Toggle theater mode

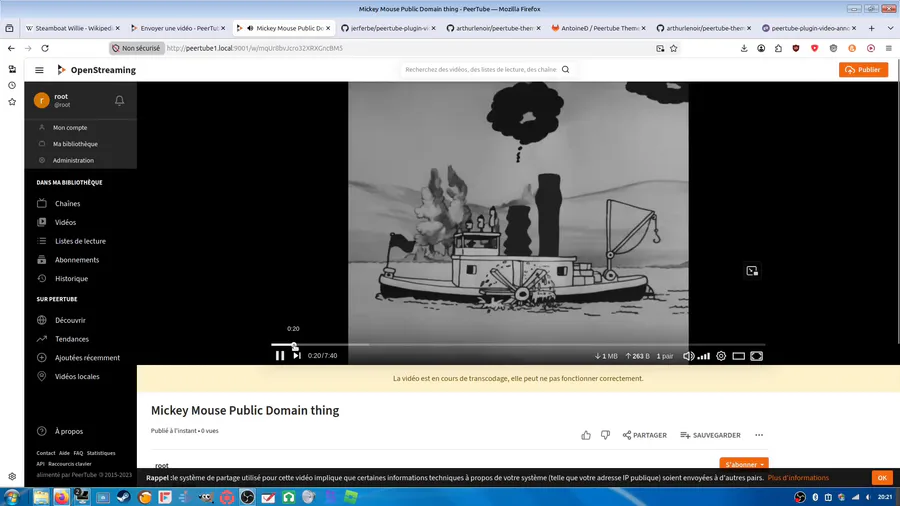pyautogui.click(x=739, y=356)
